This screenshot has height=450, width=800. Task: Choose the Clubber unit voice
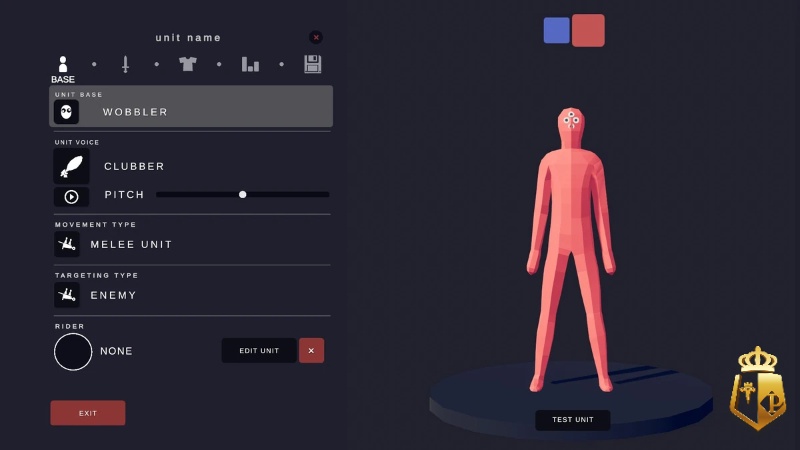tap(134, 166)
